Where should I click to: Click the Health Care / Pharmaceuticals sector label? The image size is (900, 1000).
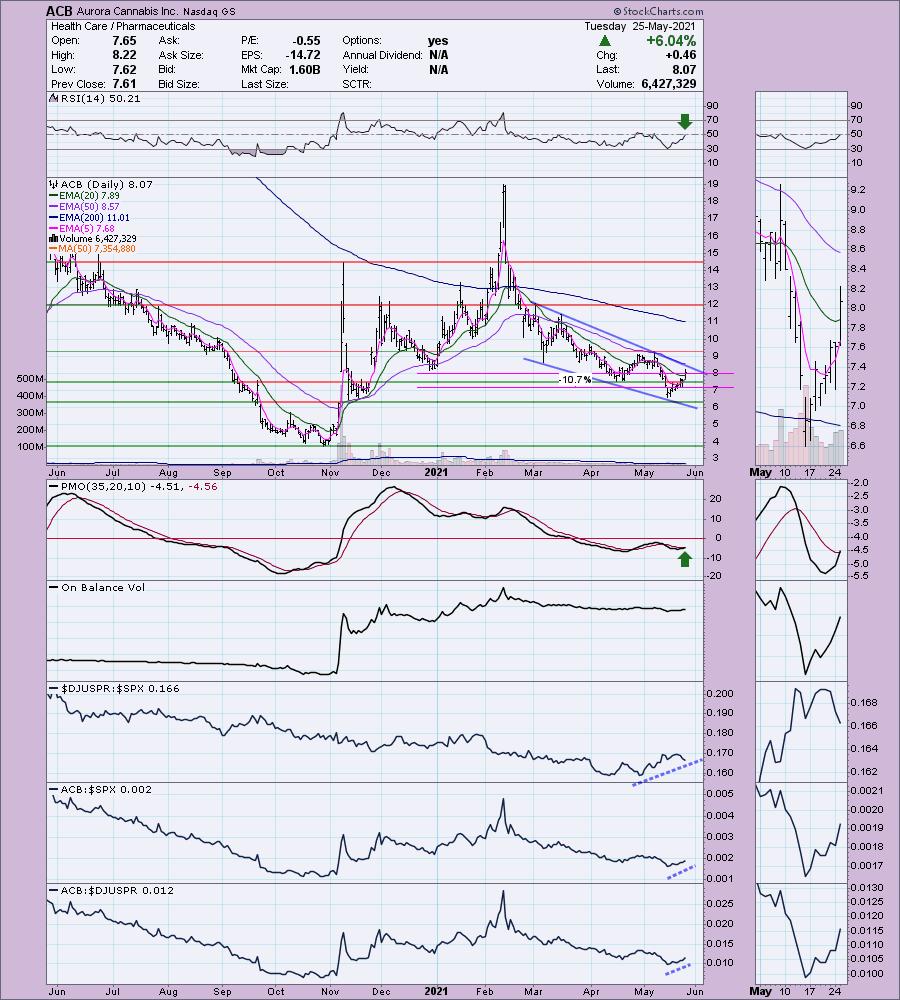(123, 26)
